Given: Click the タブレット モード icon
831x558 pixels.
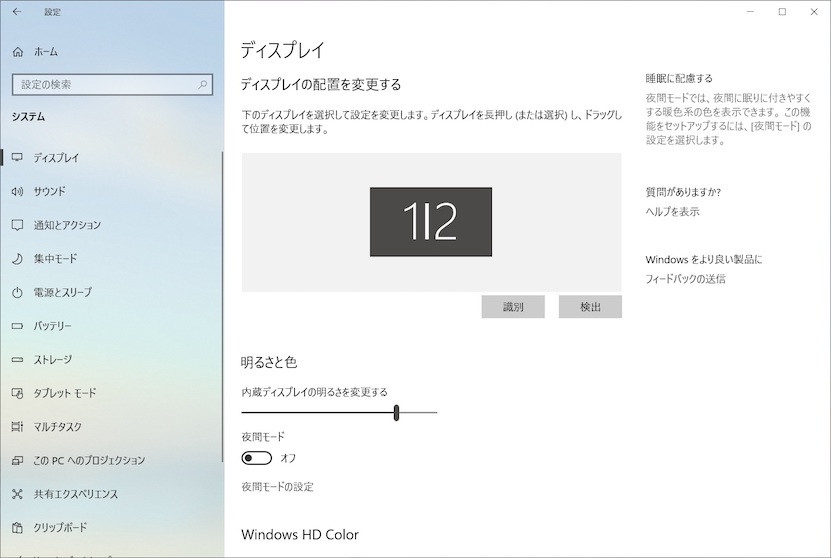Looking at the screenshot, I should pyautogui.click(x=17, y=393).
